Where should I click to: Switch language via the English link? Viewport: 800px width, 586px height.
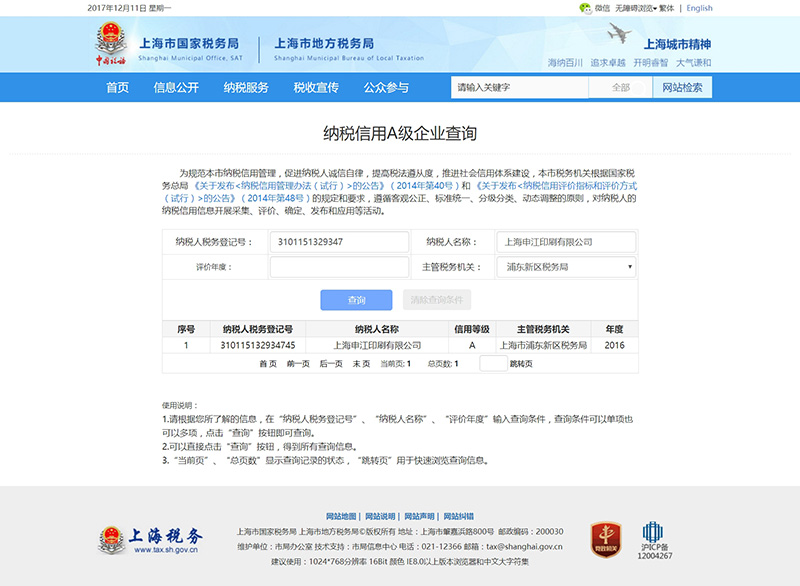click(x=700, y=8)
